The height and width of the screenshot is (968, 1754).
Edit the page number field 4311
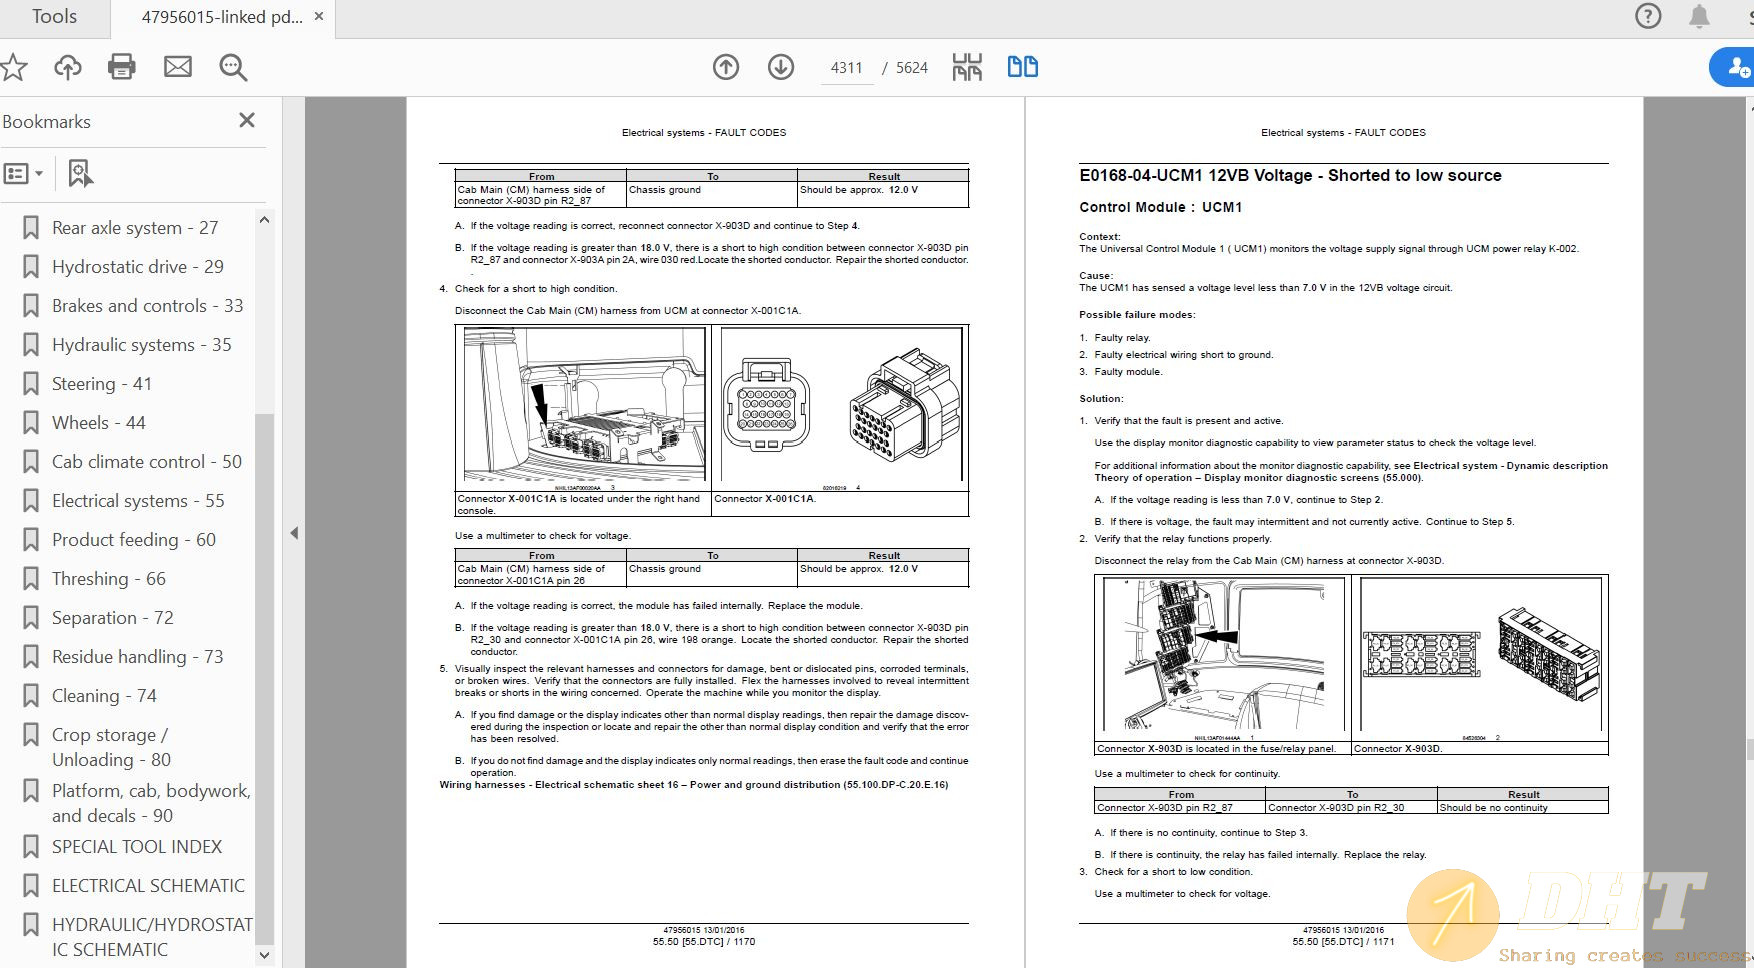coord(846,68)
